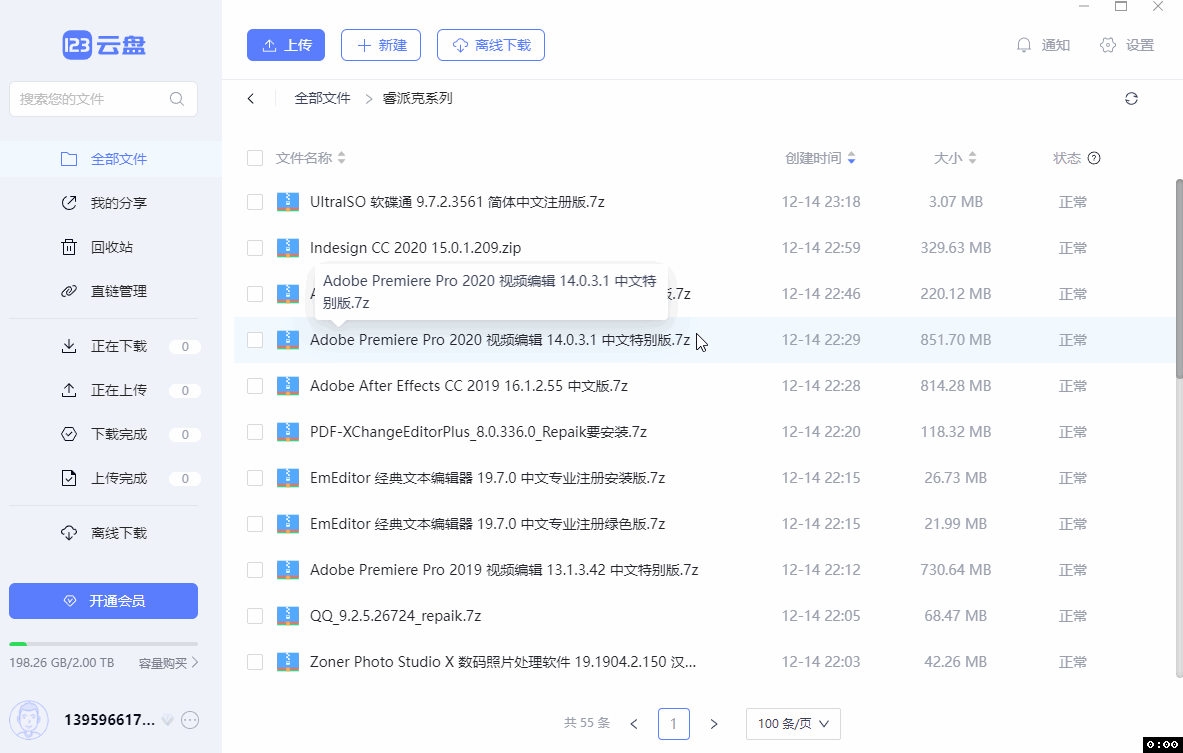Click the EmEditor 注册安装版 archive icon

[x=287, y=478]
